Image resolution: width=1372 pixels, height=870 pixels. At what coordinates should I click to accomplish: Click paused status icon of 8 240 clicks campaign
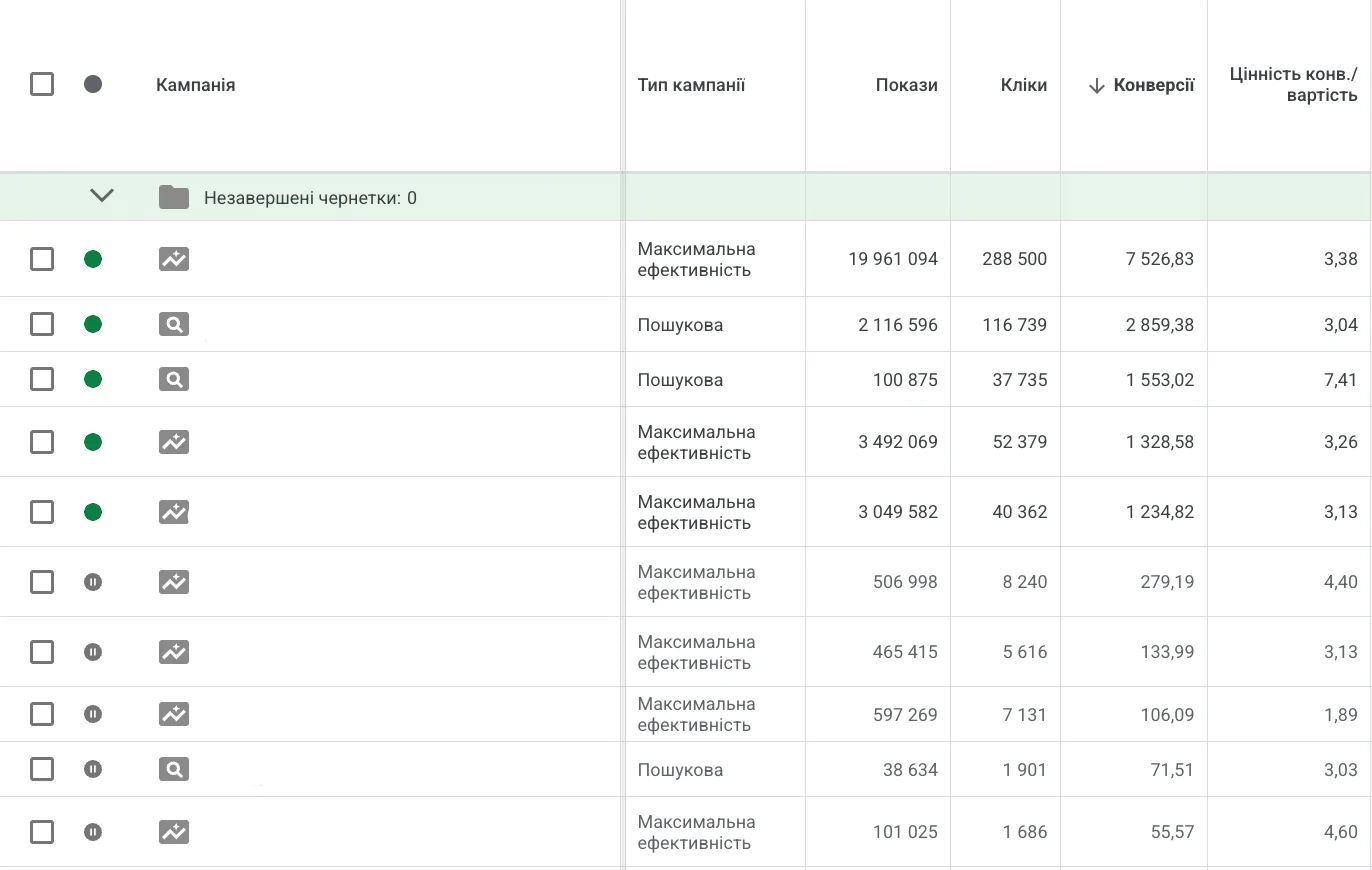tap(93, 581)
